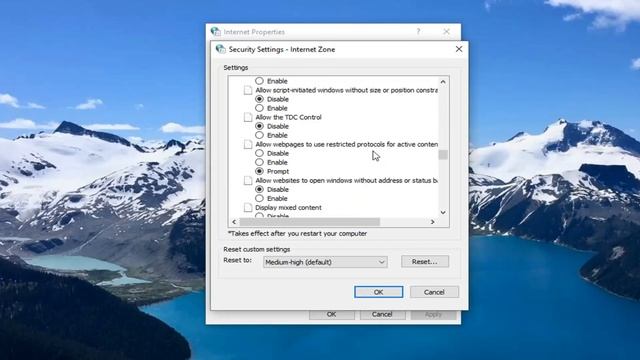Viewport: 640px width, 360px height.
Task: Select Prompt for restricted protocols active content
Action: click(x=259, y=171)
